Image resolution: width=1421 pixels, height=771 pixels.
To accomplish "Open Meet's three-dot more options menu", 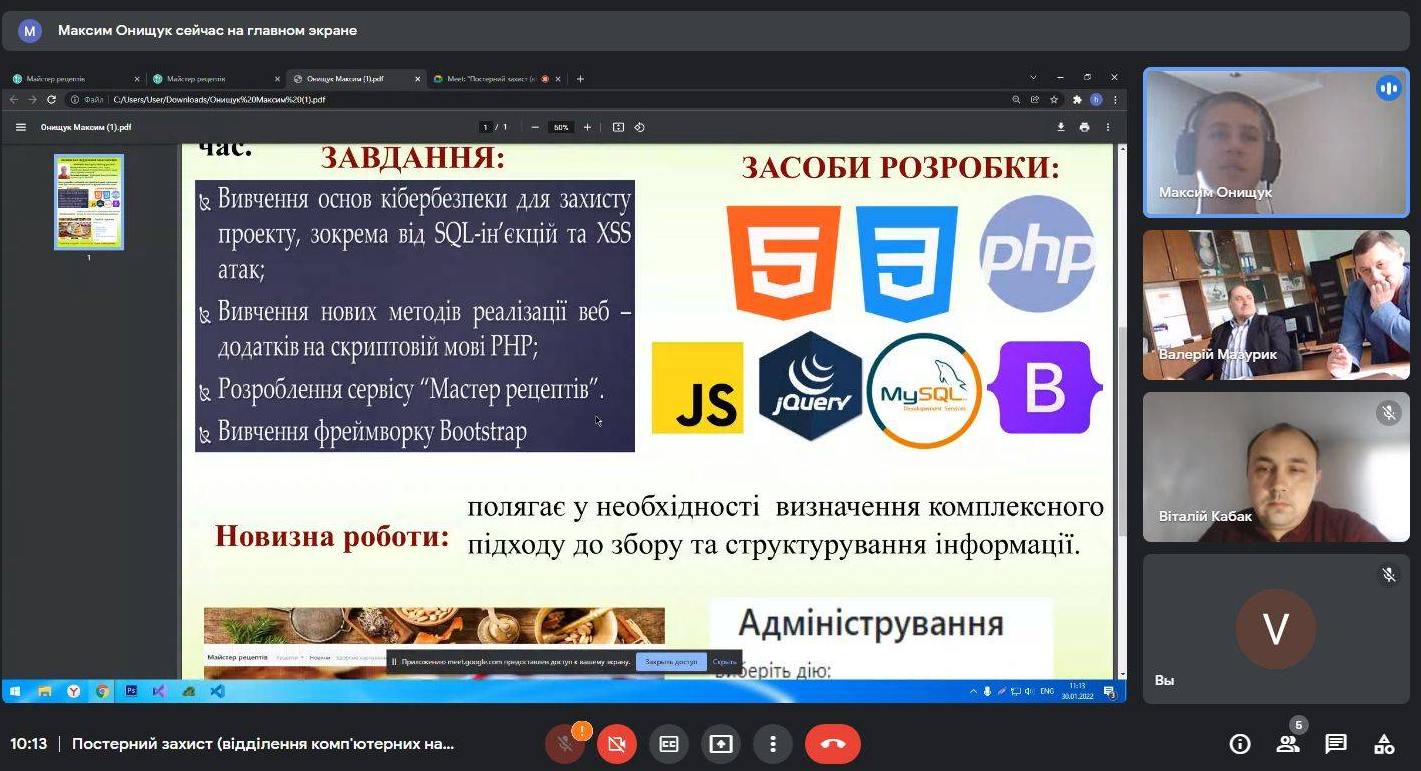I will tap(773, 744).
